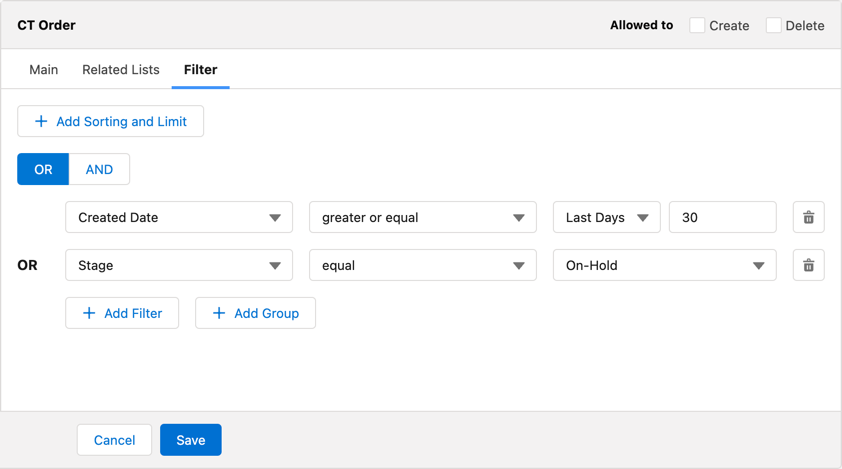The image size is (842, 469).
Task: Delete the Stage filter row
Action: [x=808, y=265]
